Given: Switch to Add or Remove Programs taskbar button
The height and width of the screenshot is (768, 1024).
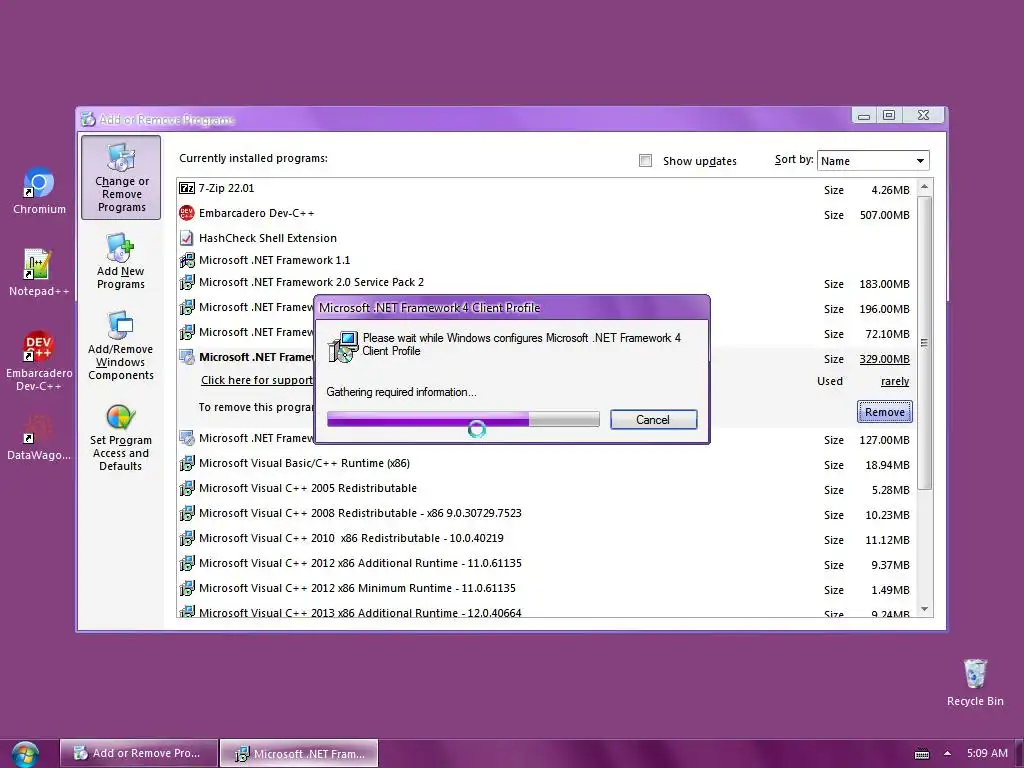Looking at the screenshot, I should click(x=139, y=754).
